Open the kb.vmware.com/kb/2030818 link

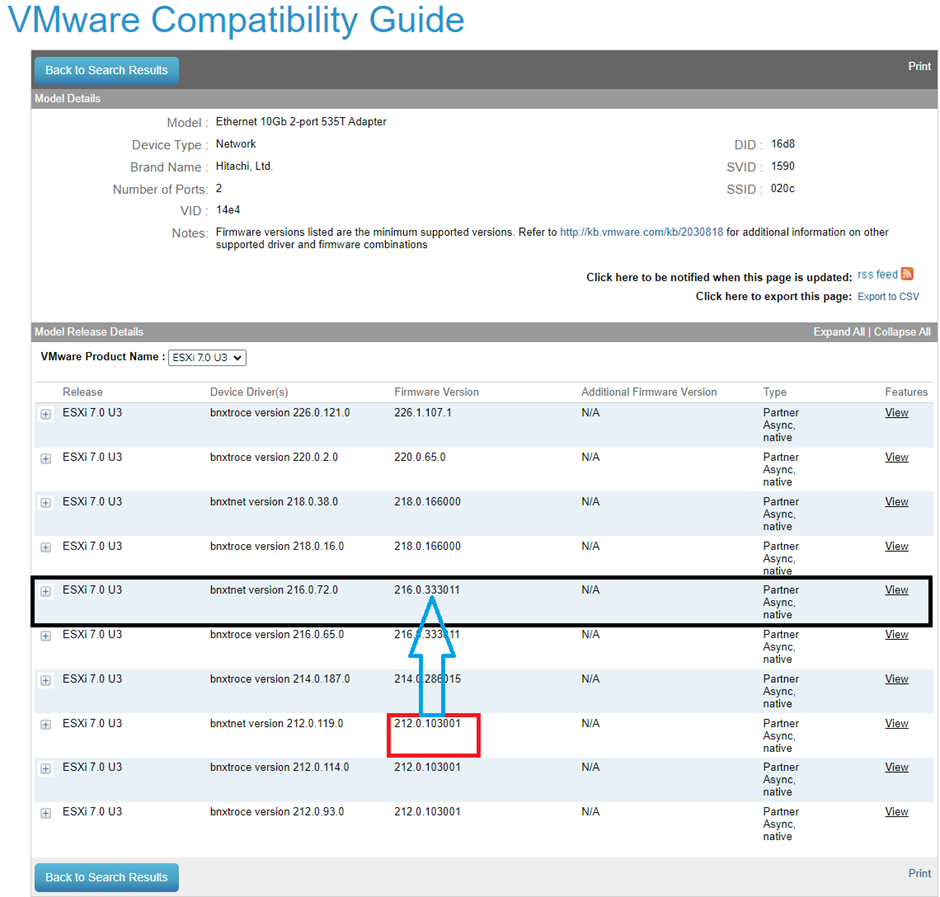(641, 232)
